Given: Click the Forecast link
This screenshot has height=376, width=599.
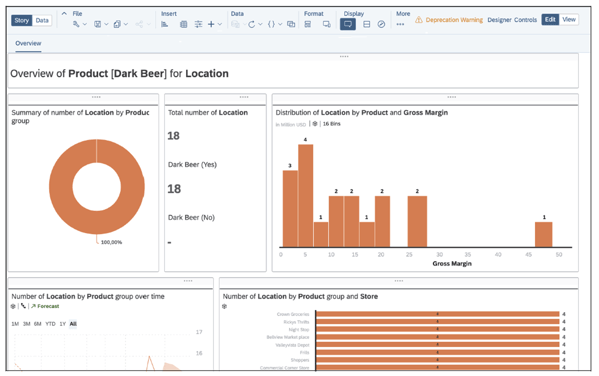Looking at the screenshot, I should 48,306.
